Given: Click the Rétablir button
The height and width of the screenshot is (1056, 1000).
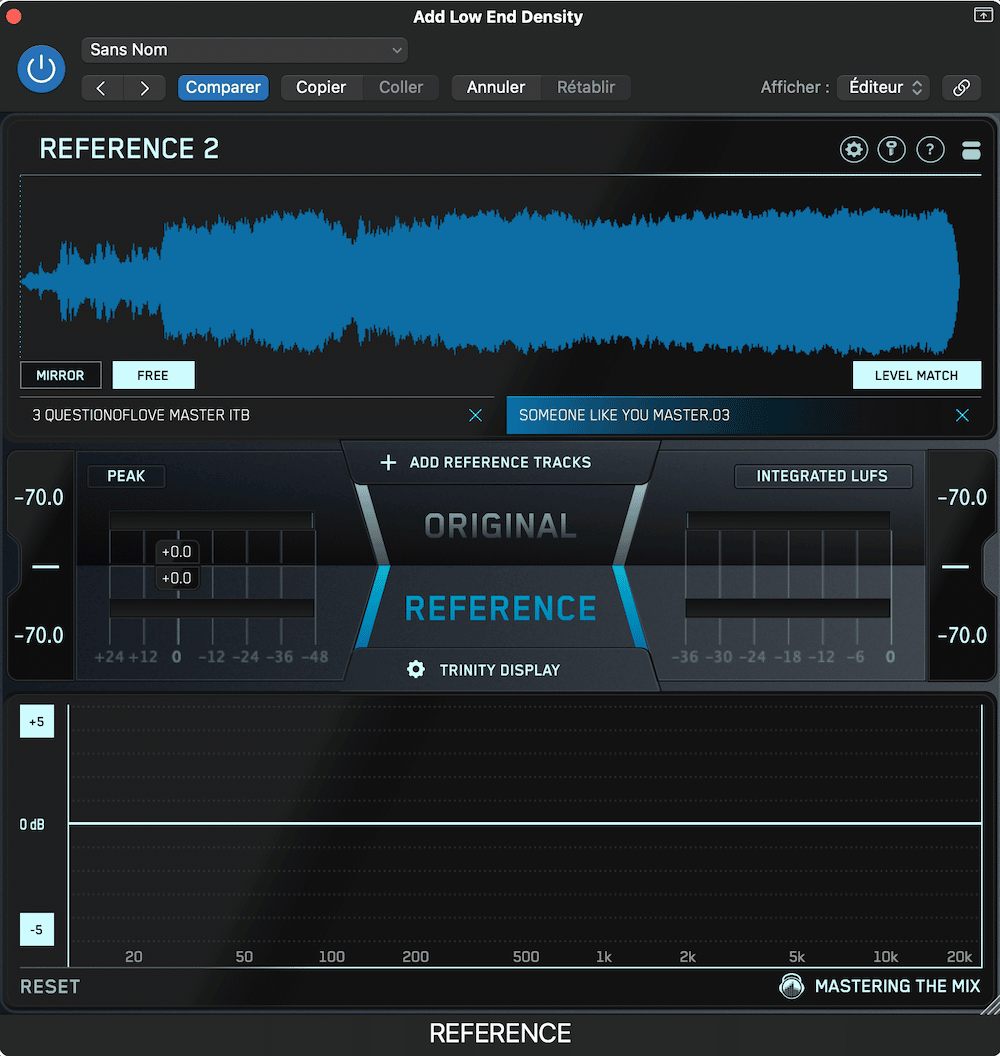Looking at the screenshot, I should tap(586, 88).
